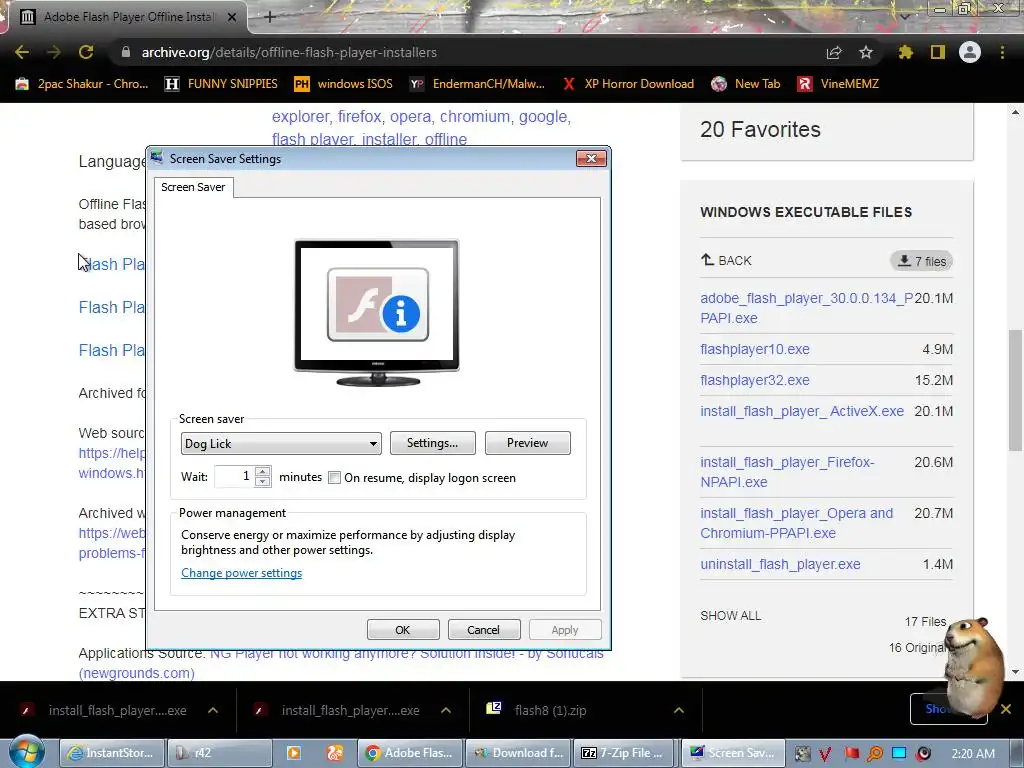The image size is (1024, 768).
Task: Click the hamster desktop mascot
Action: (x=974, y=667)
